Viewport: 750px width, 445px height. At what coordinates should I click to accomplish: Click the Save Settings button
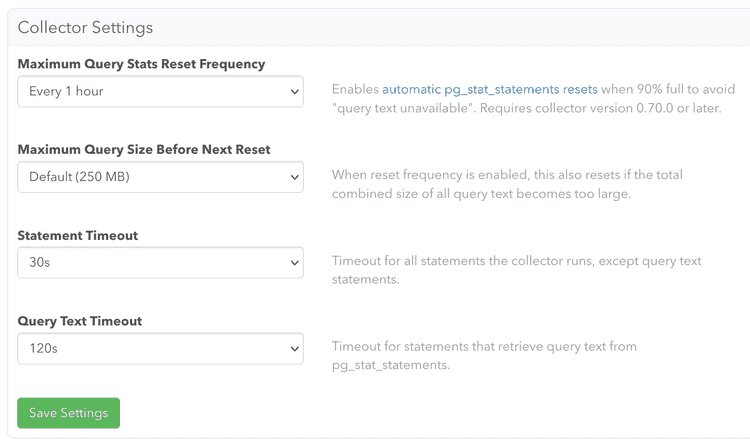pyautogui.click(x=68, y=413)
